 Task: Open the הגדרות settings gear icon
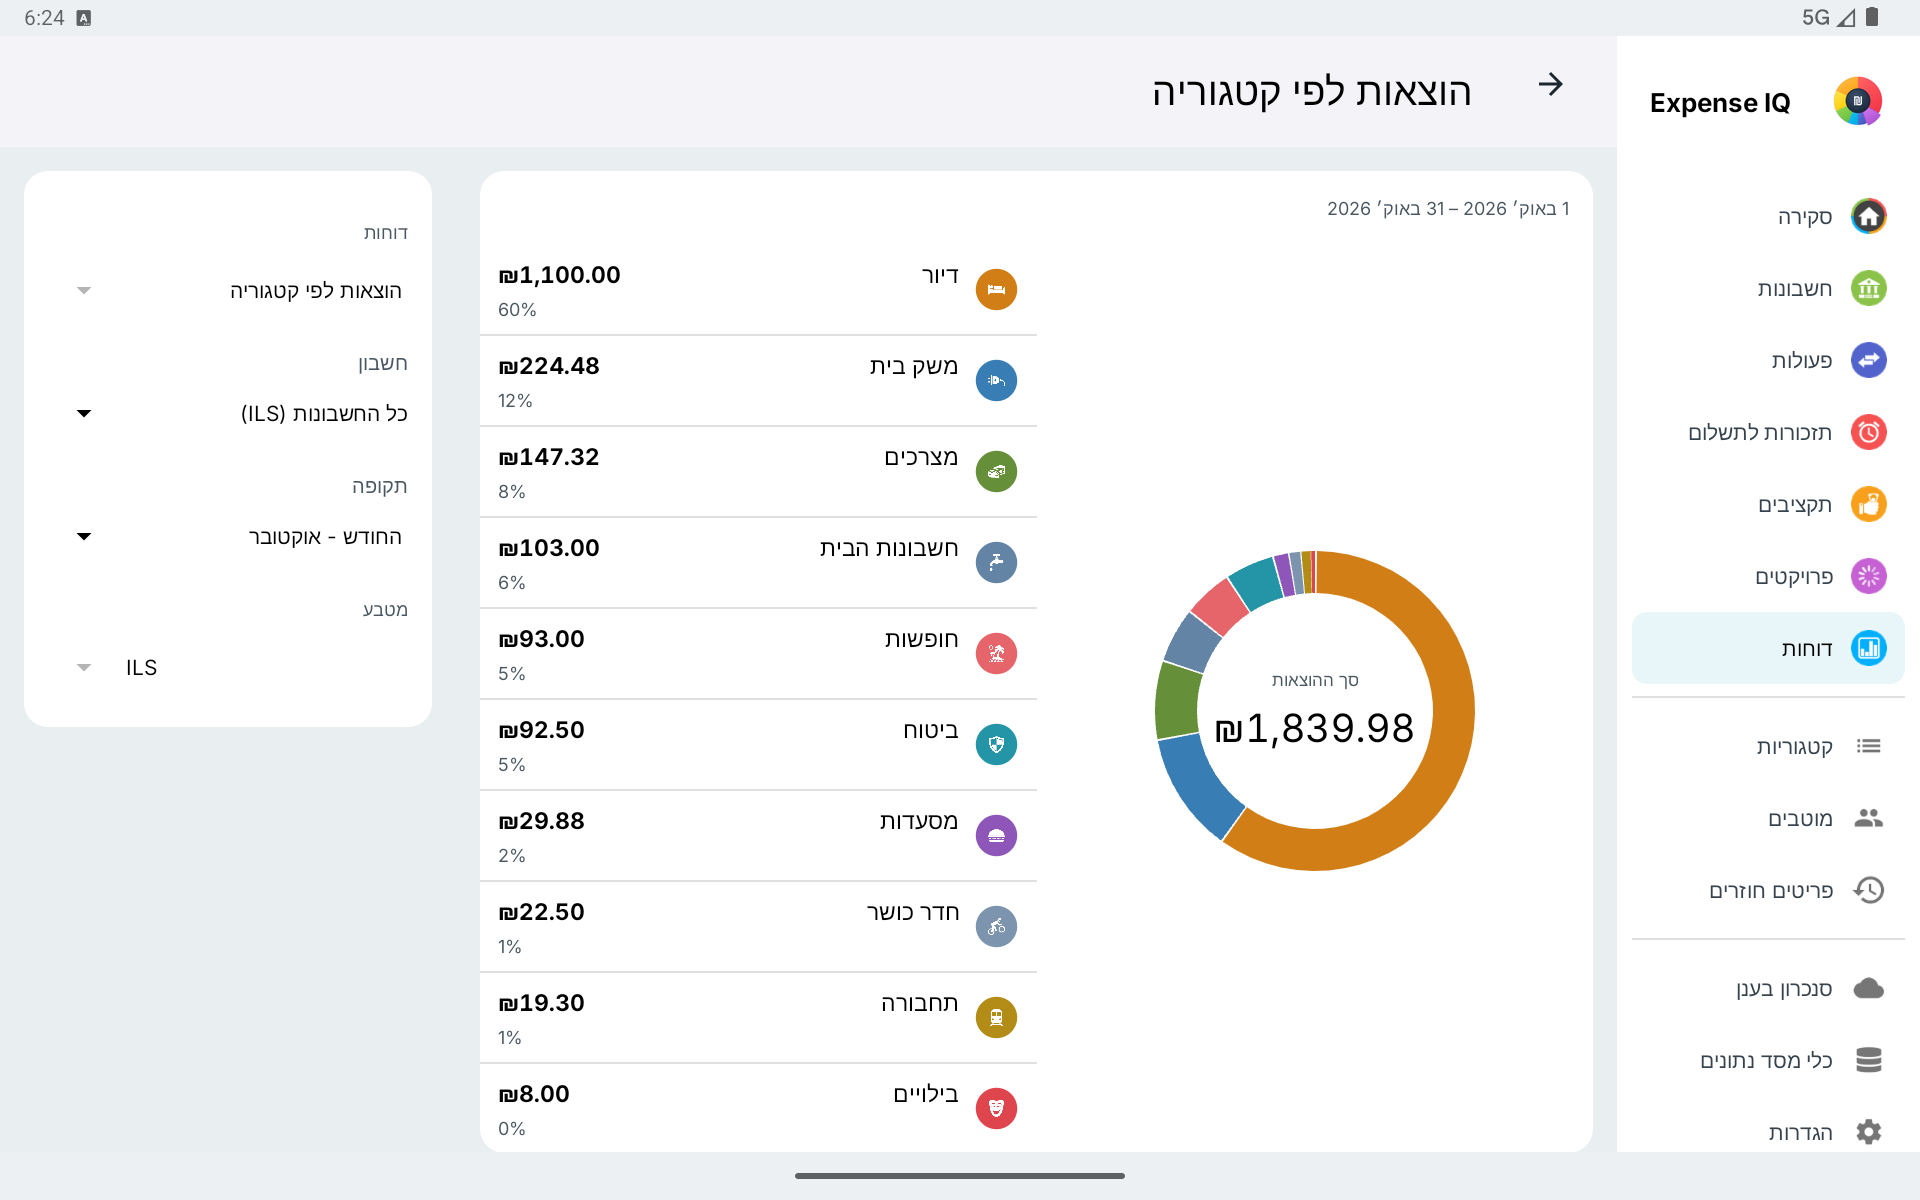pyautogui.click(x=1868, y=1132)
